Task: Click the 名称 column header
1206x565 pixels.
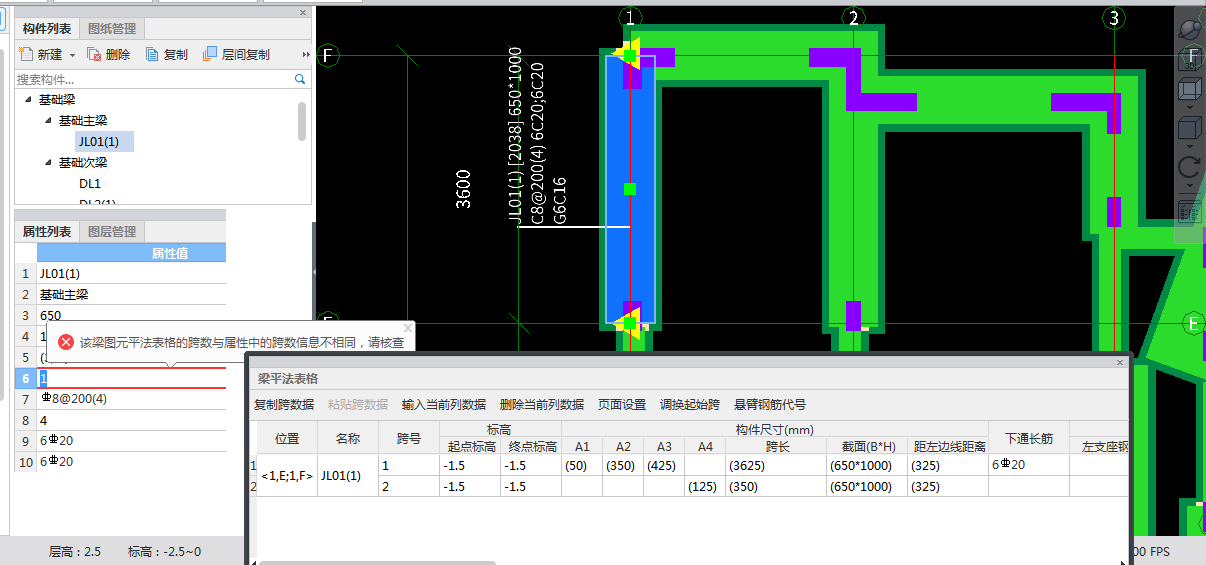Action: (348, 438)
